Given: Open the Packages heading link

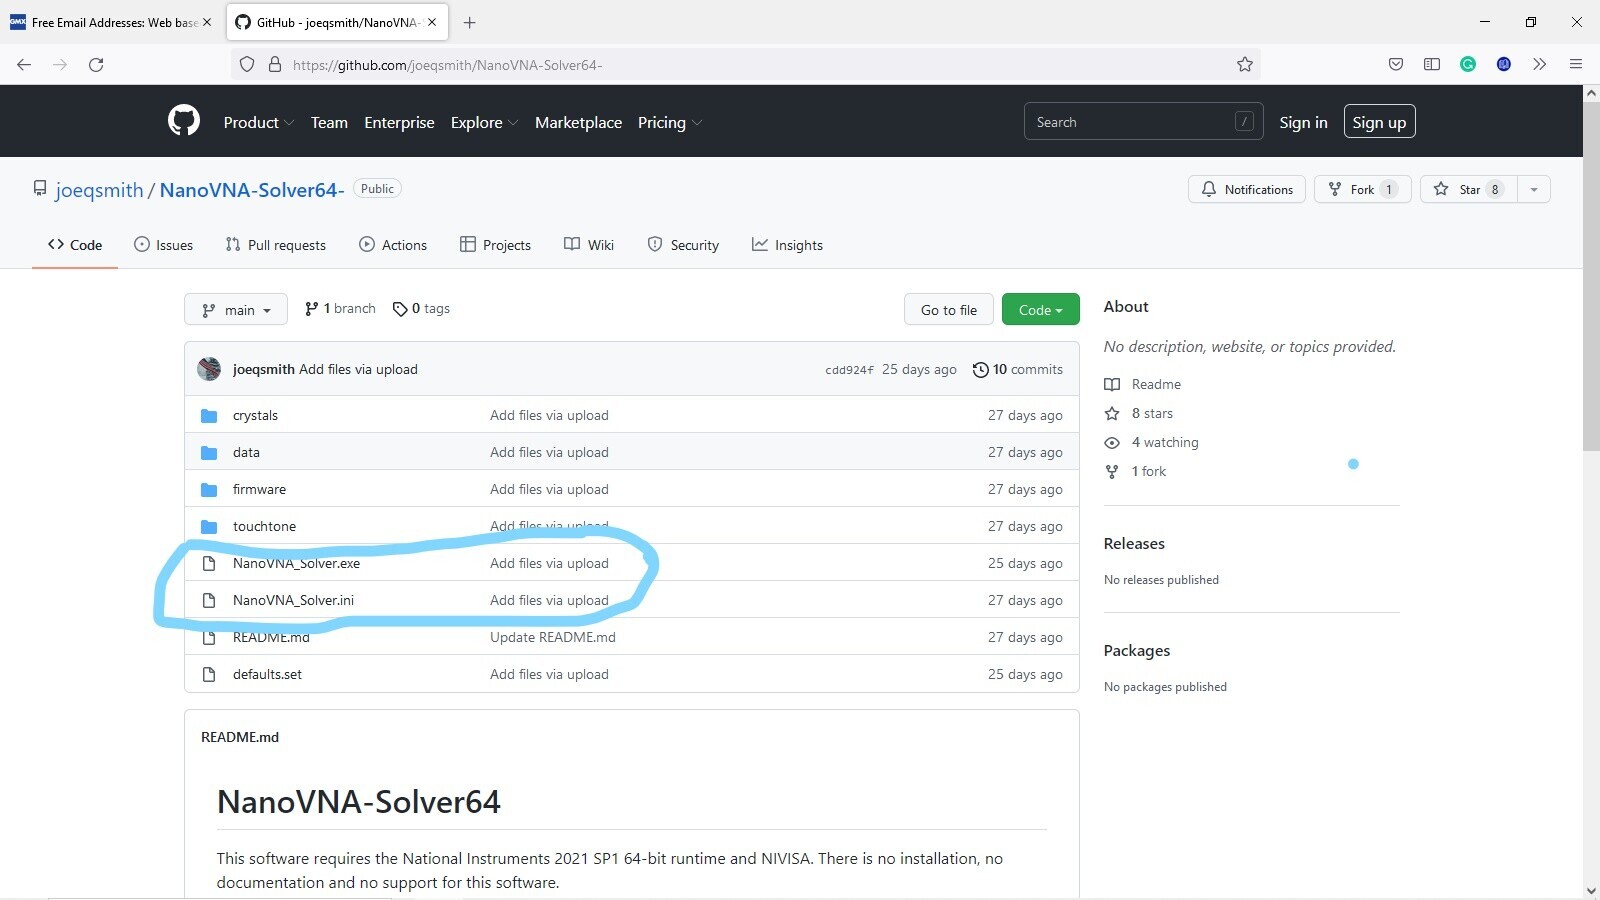Looking at the screenshot, I should (1137, 650).
